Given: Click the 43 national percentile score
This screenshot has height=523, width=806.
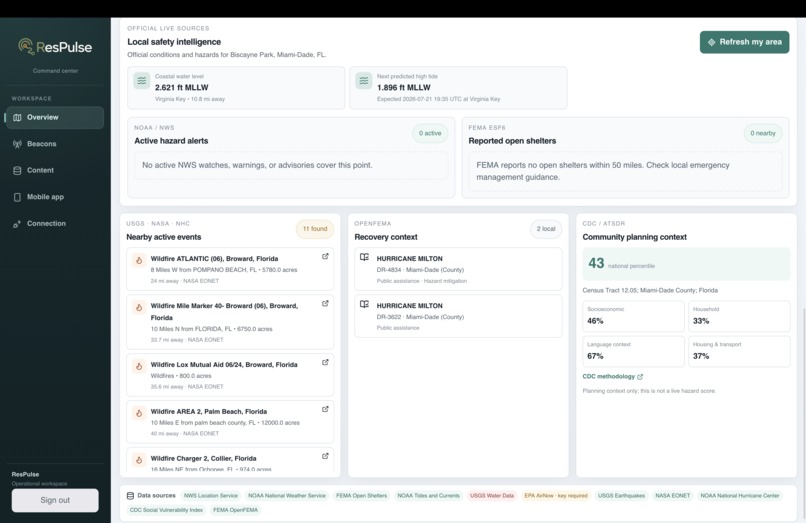Looking at the screenshot, I should point(686,264).
